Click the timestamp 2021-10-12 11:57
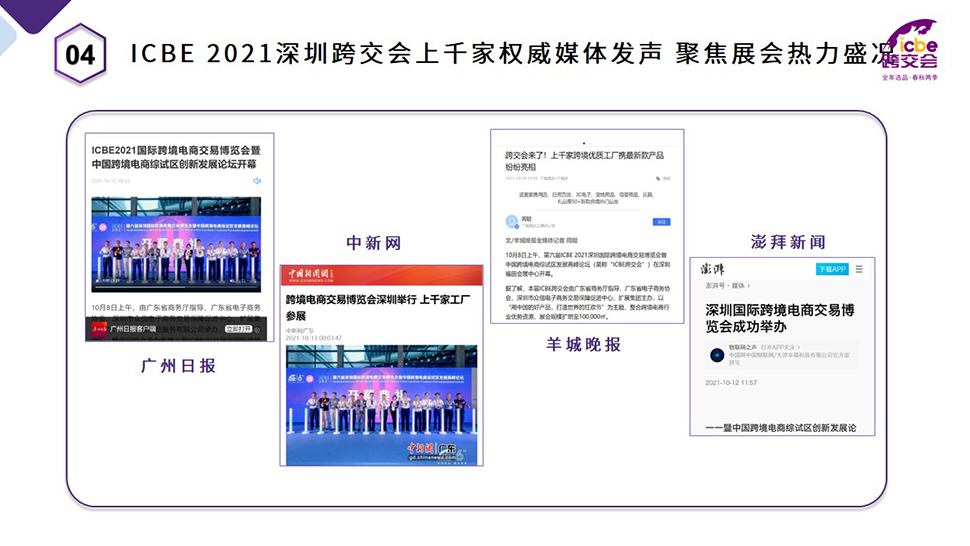This screenshot has height=546, width=970. click(731, 383)
